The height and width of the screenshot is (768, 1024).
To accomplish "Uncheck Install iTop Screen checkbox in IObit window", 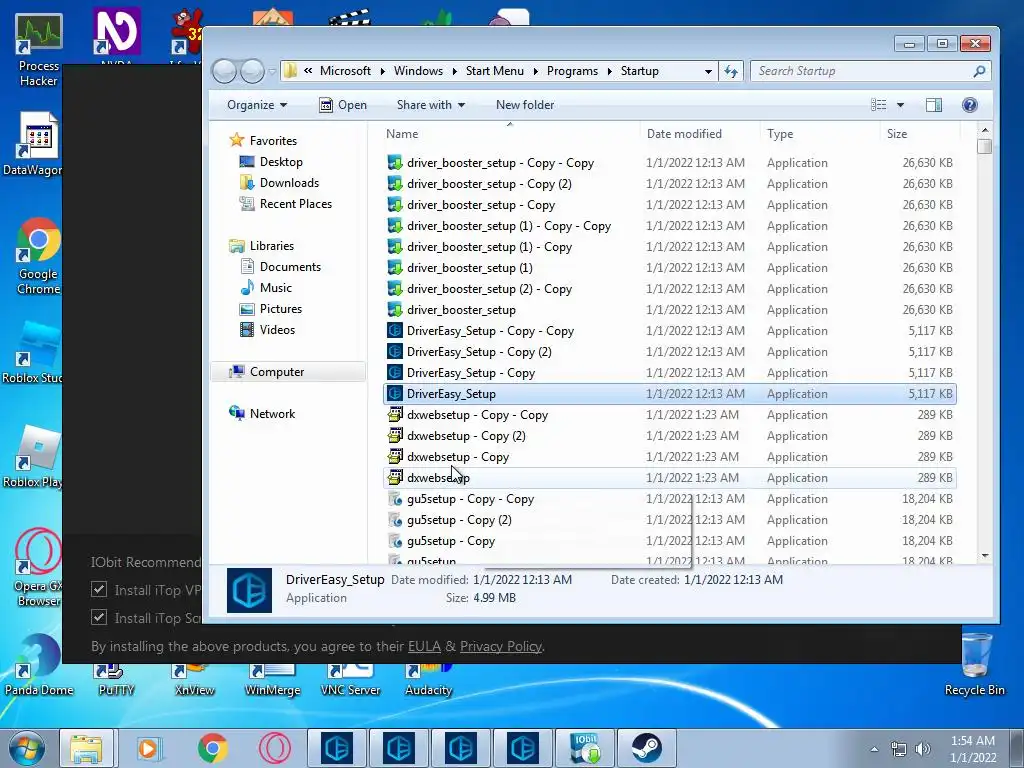I will pos(99,617).
